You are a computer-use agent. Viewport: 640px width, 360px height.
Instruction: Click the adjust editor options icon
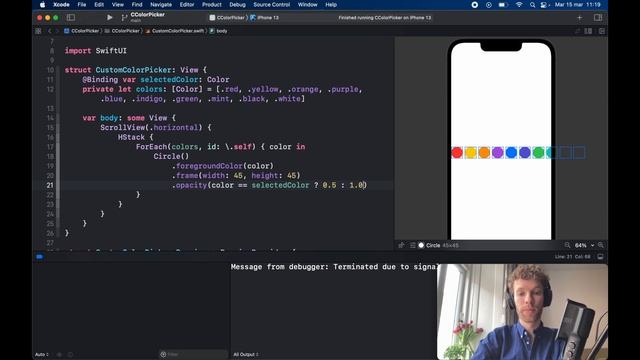pyautogui.click(x=588, y=31)
